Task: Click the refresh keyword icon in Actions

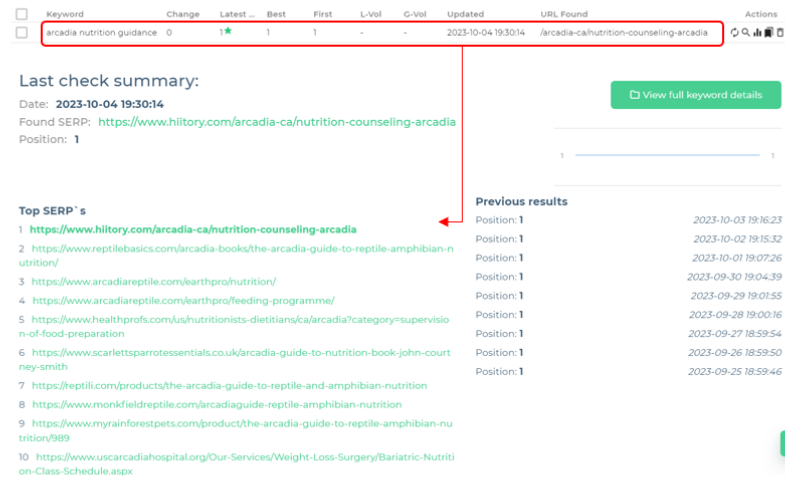Action: (x=735, y=33)
